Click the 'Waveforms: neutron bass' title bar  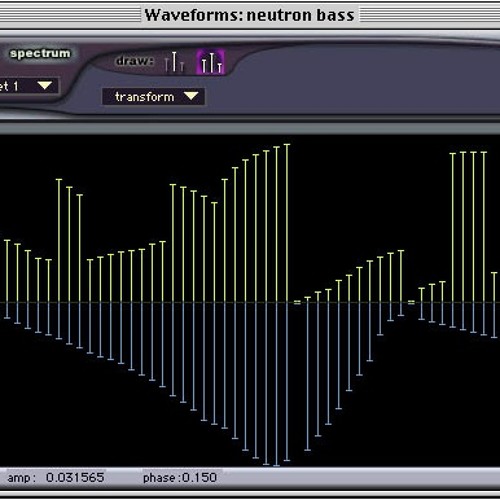250,15
